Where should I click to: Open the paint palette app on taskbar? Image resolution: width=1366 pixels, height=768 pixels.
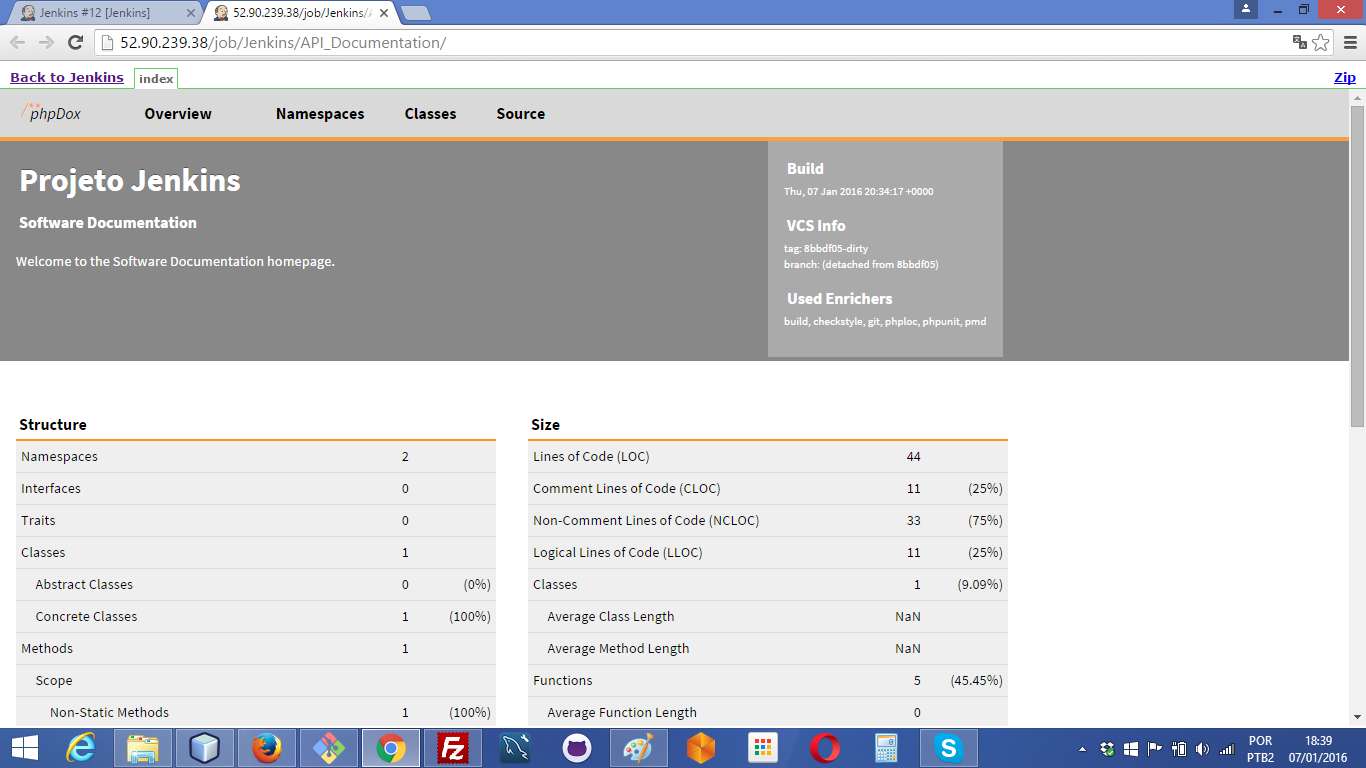(x=639, y=748)
